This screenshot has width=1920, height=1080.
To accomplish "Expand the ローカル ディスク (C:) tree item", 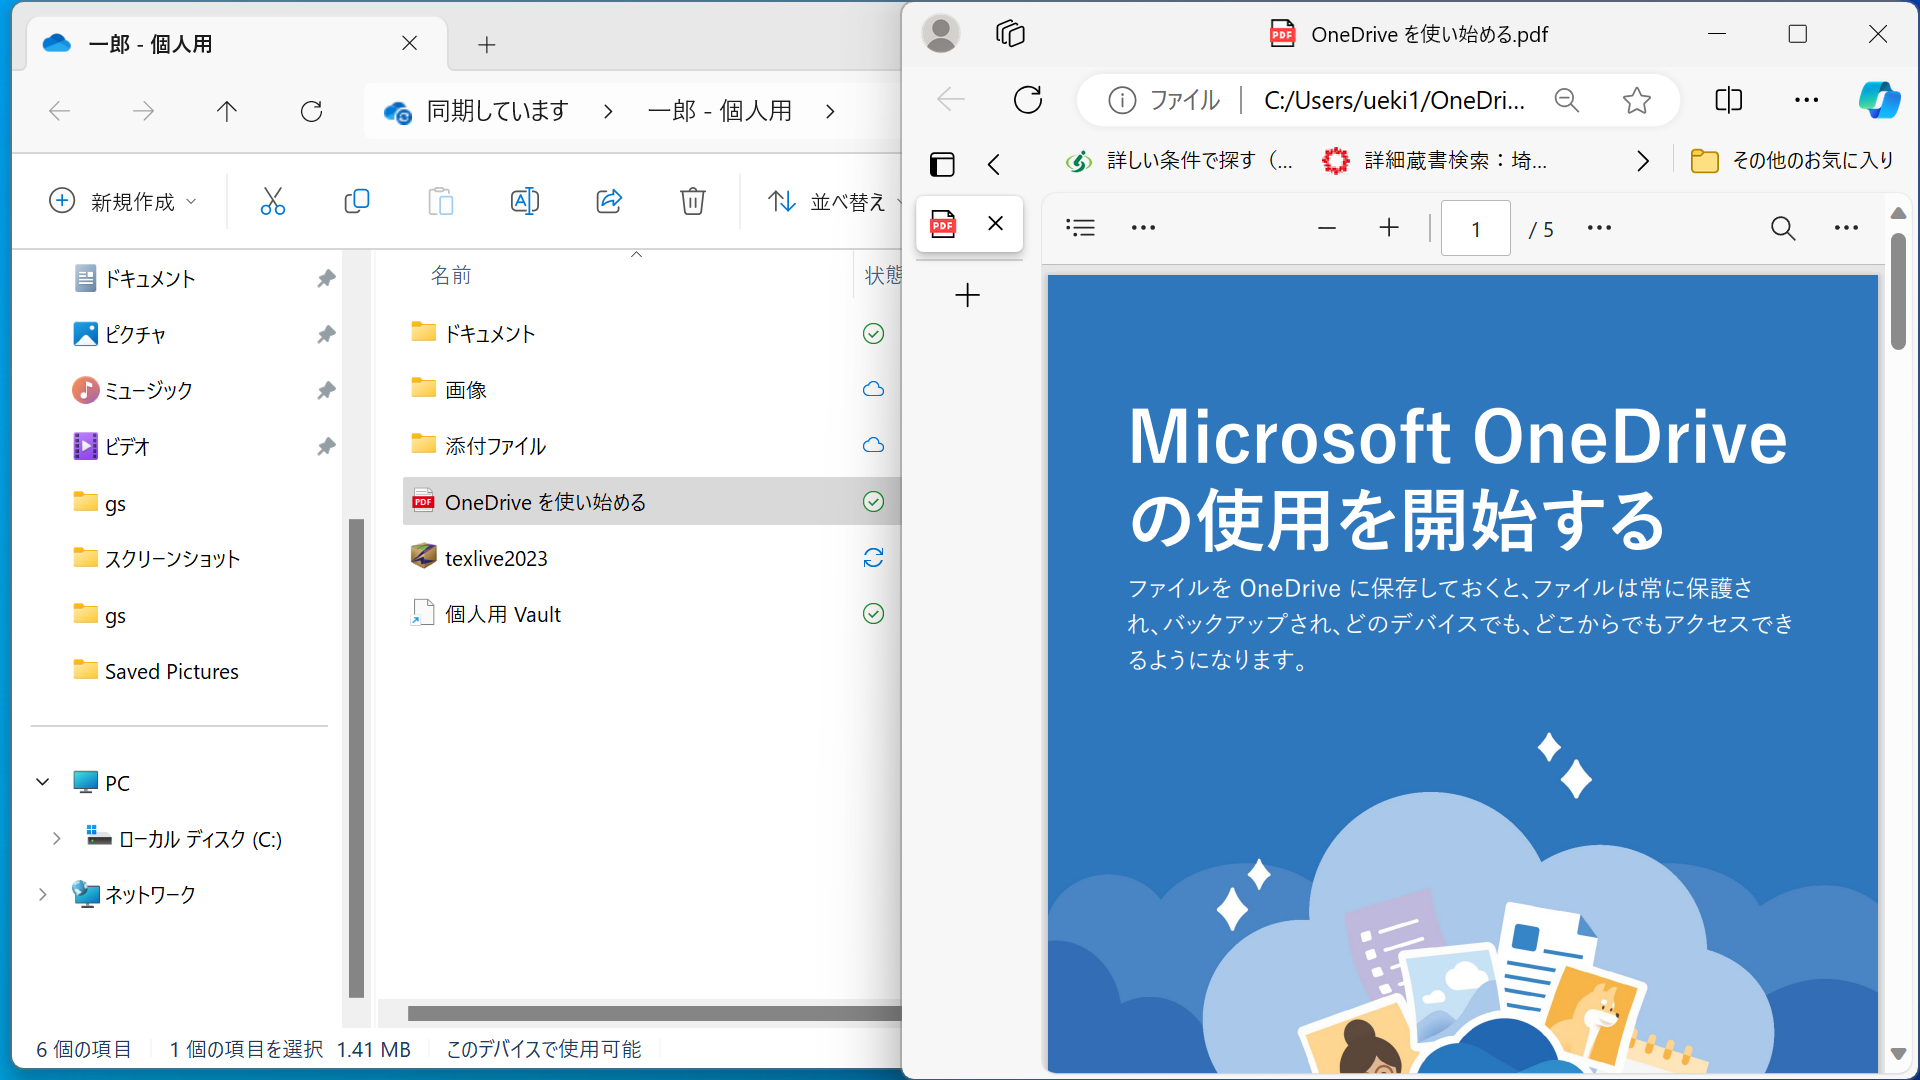I will 54,839.
